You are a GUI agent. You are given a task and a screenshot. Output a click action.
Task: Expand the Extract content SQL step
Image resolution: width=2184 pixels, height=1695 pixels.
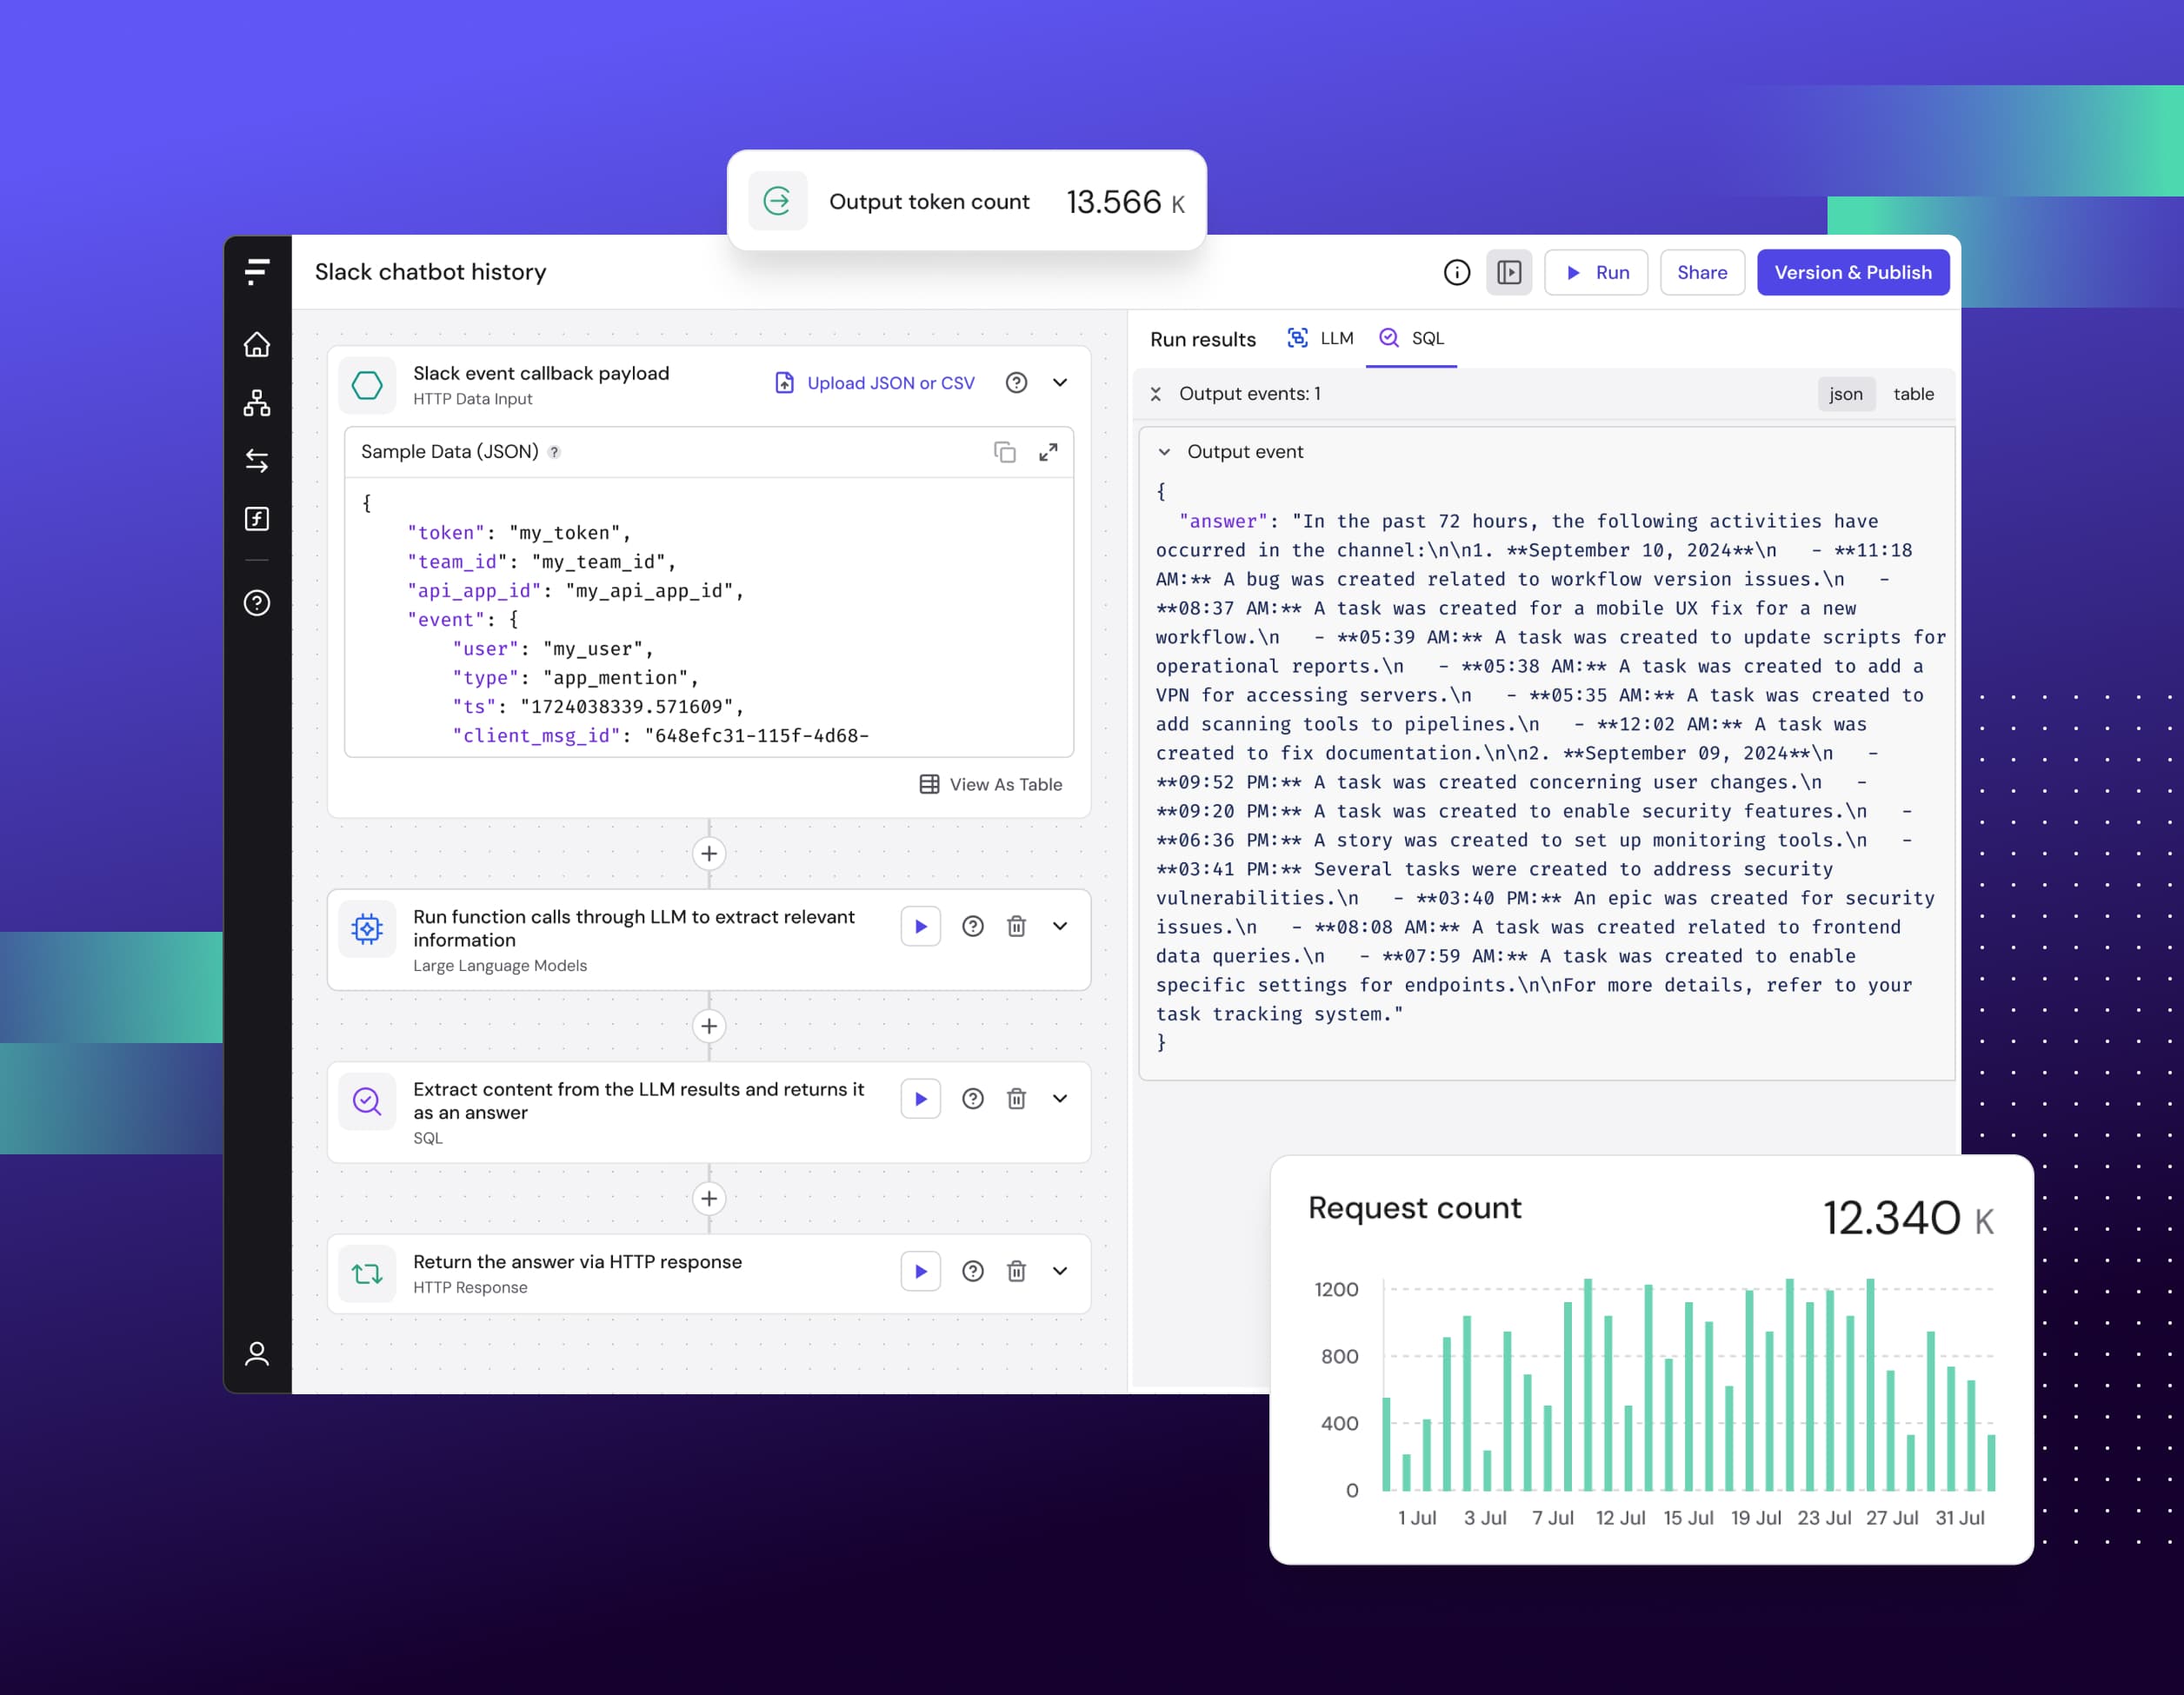tap(1060, 1099)
